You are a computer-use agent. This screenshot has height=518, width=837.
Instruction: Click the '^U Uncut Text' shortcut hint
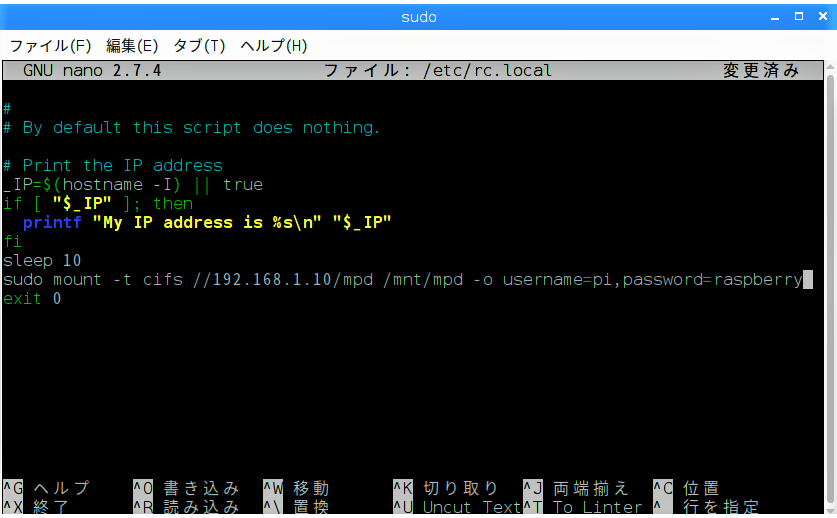[x=457, y=507]
